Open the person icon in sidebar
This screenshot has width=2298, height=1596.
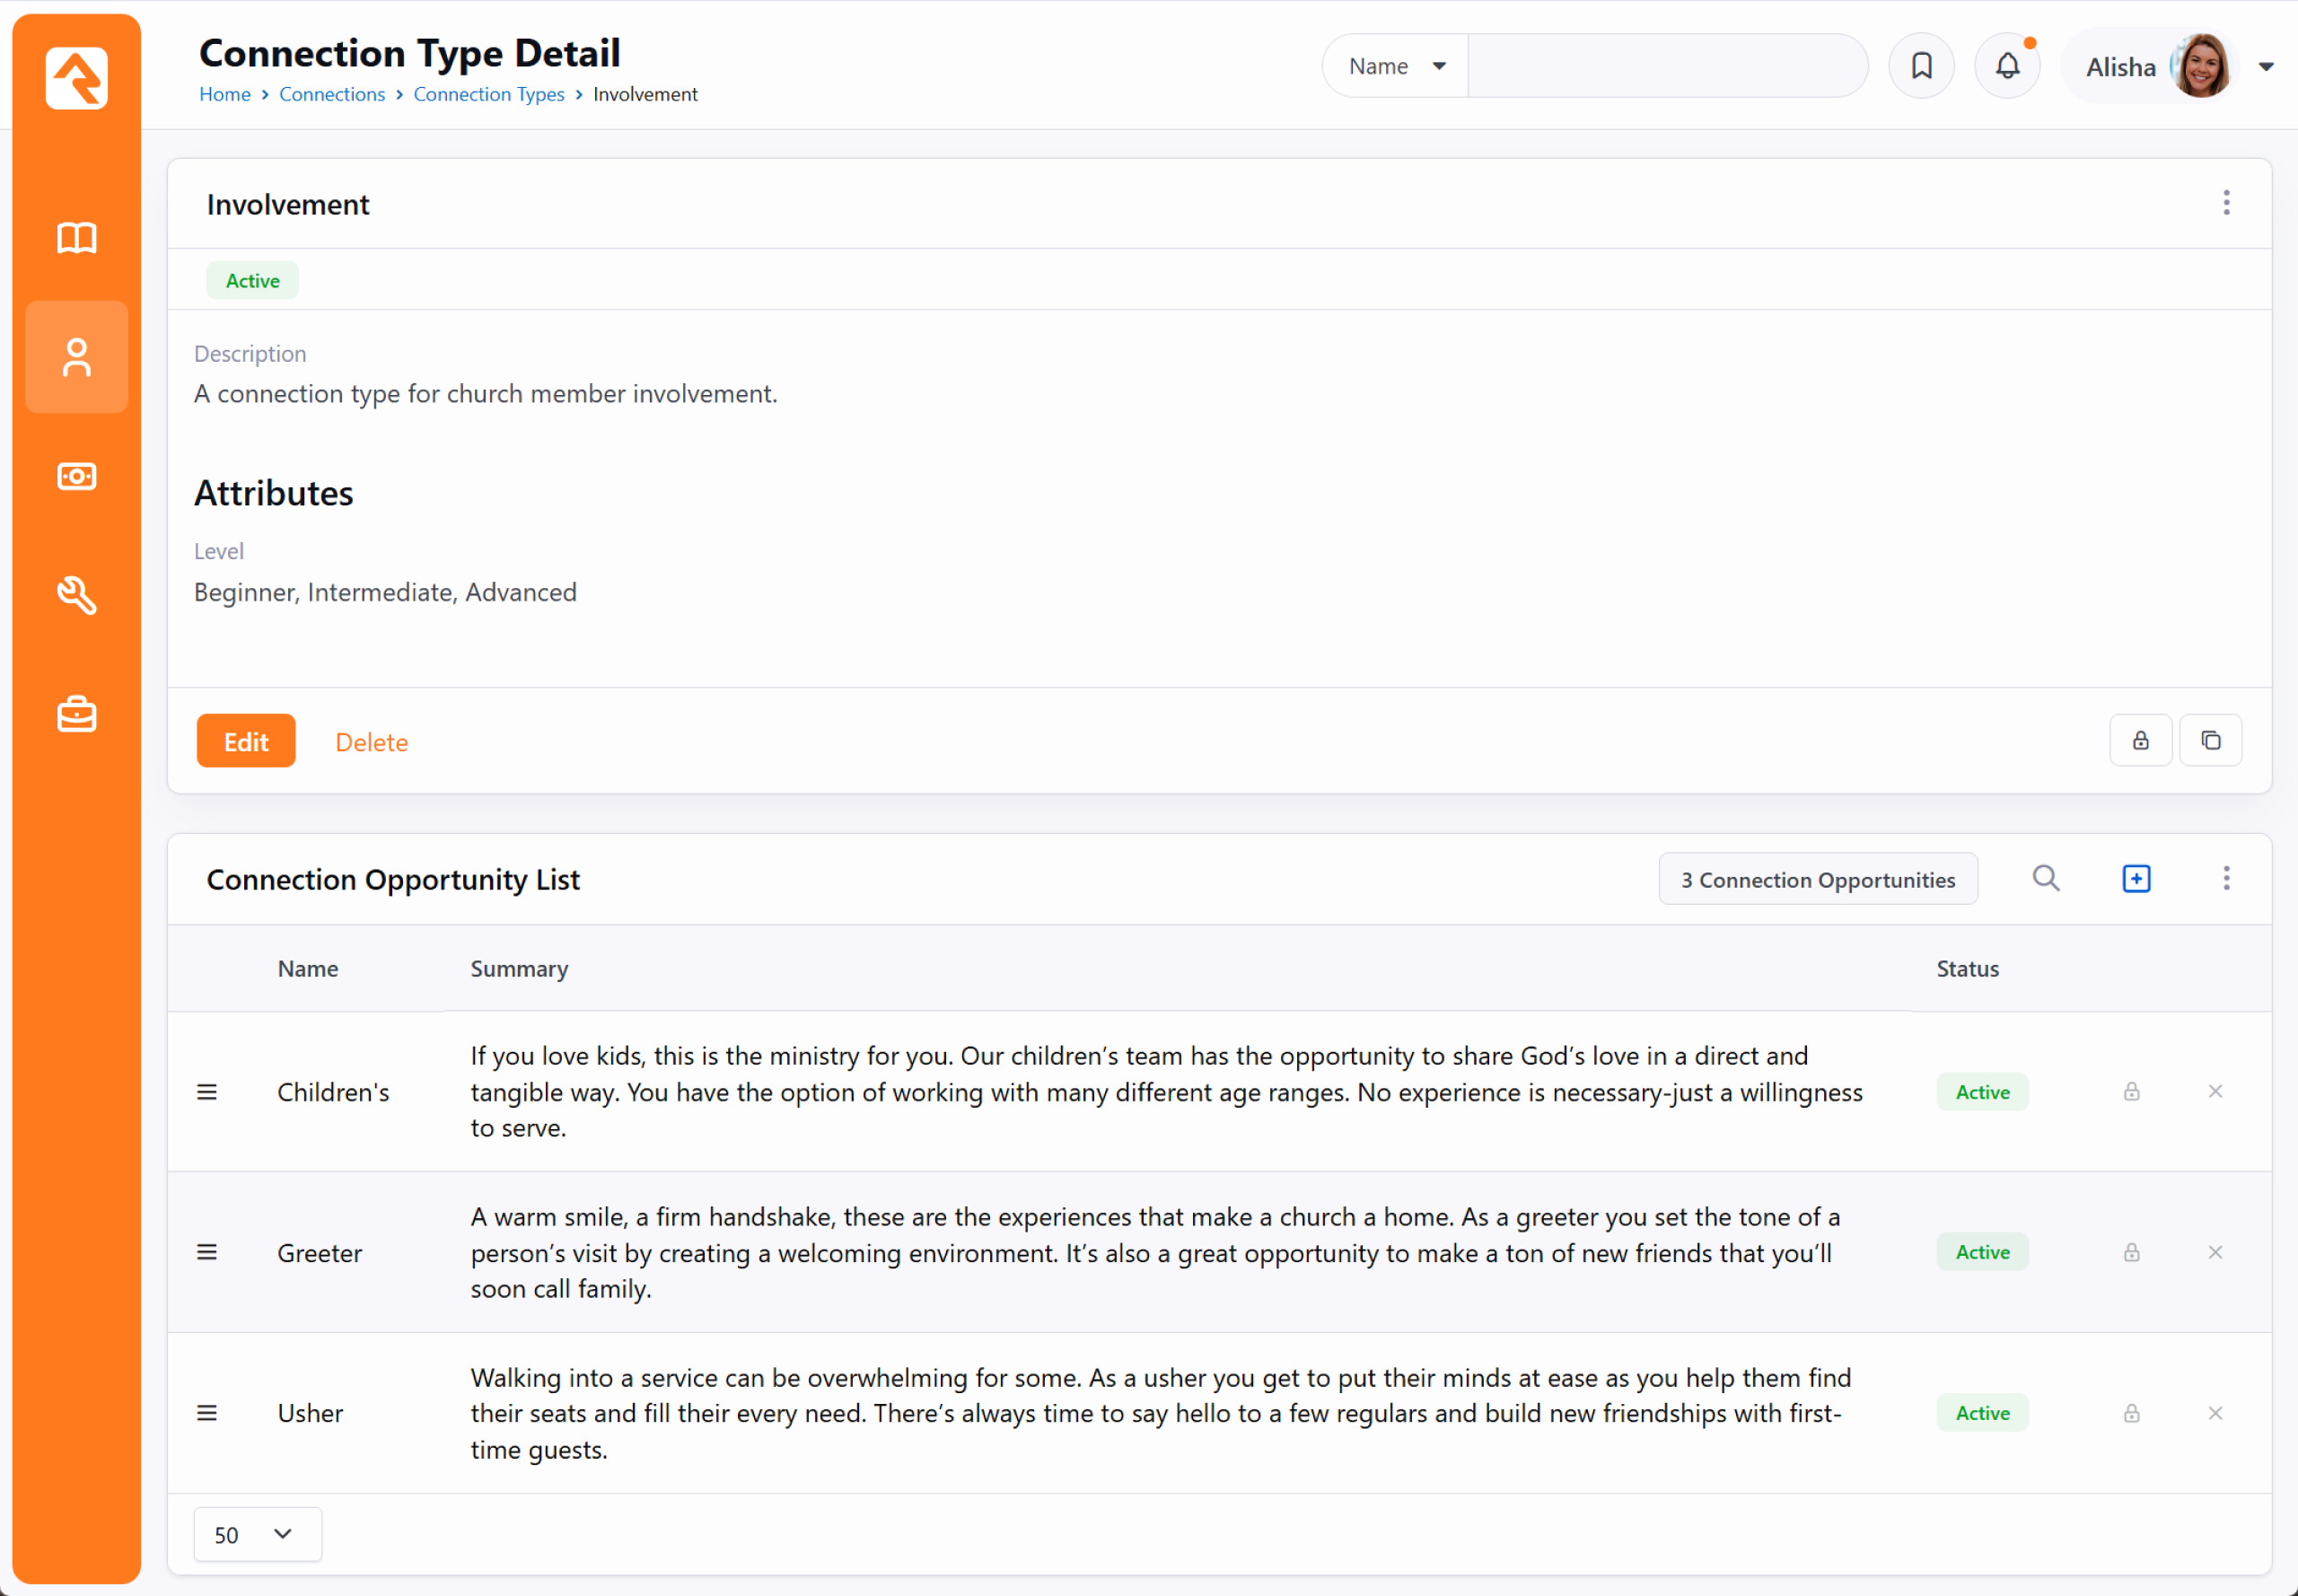tap(76, 357)
